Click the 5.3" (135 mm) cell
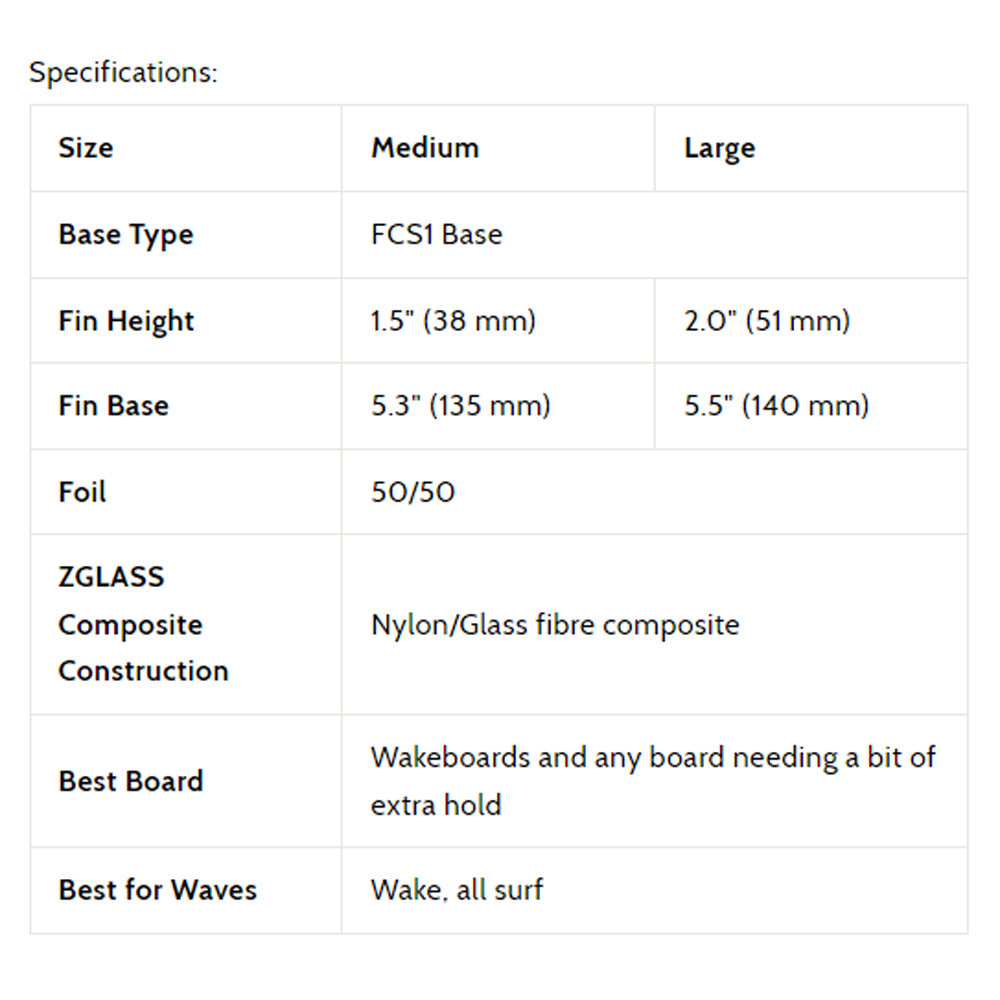Viewport: 1000px width, 1000px height. pos(460,406)
